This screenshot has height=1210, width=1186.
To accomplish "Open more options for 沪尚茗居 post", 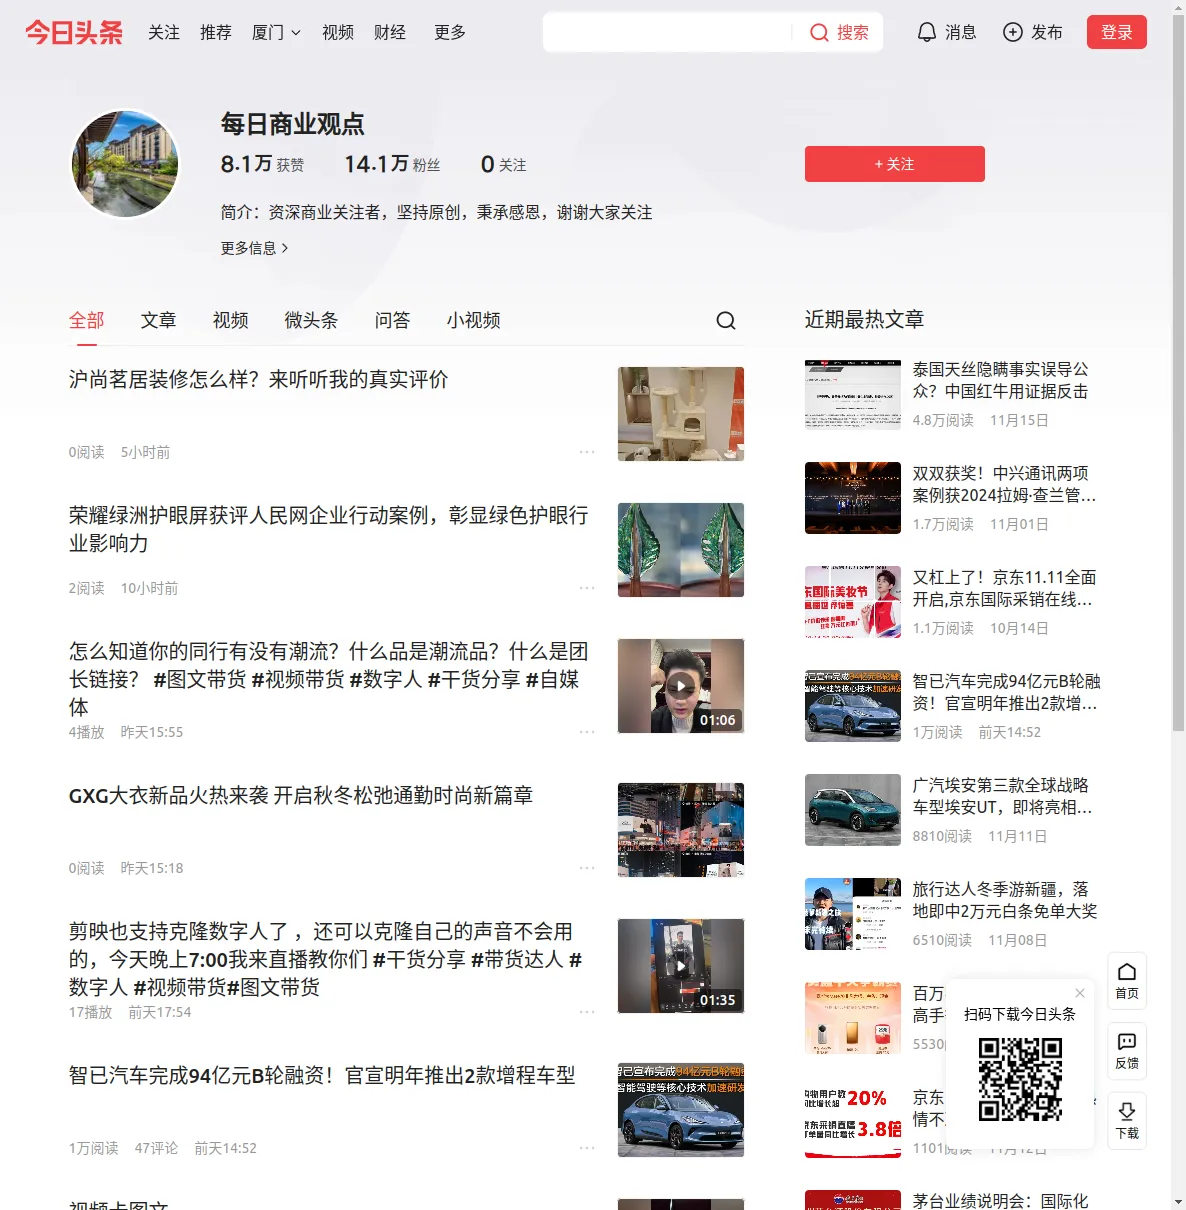I will coord(587,452).
